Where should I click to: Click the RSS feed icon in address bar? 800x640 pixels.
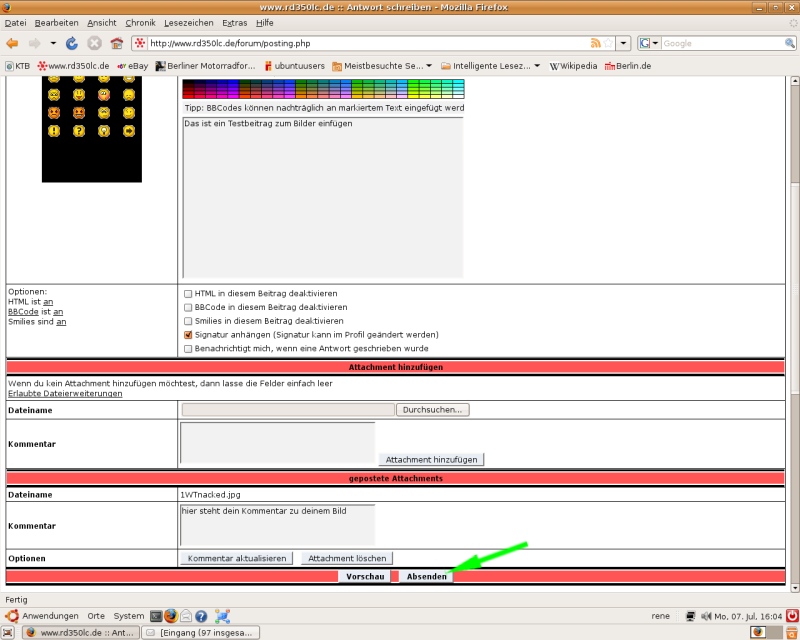(597, 44)
